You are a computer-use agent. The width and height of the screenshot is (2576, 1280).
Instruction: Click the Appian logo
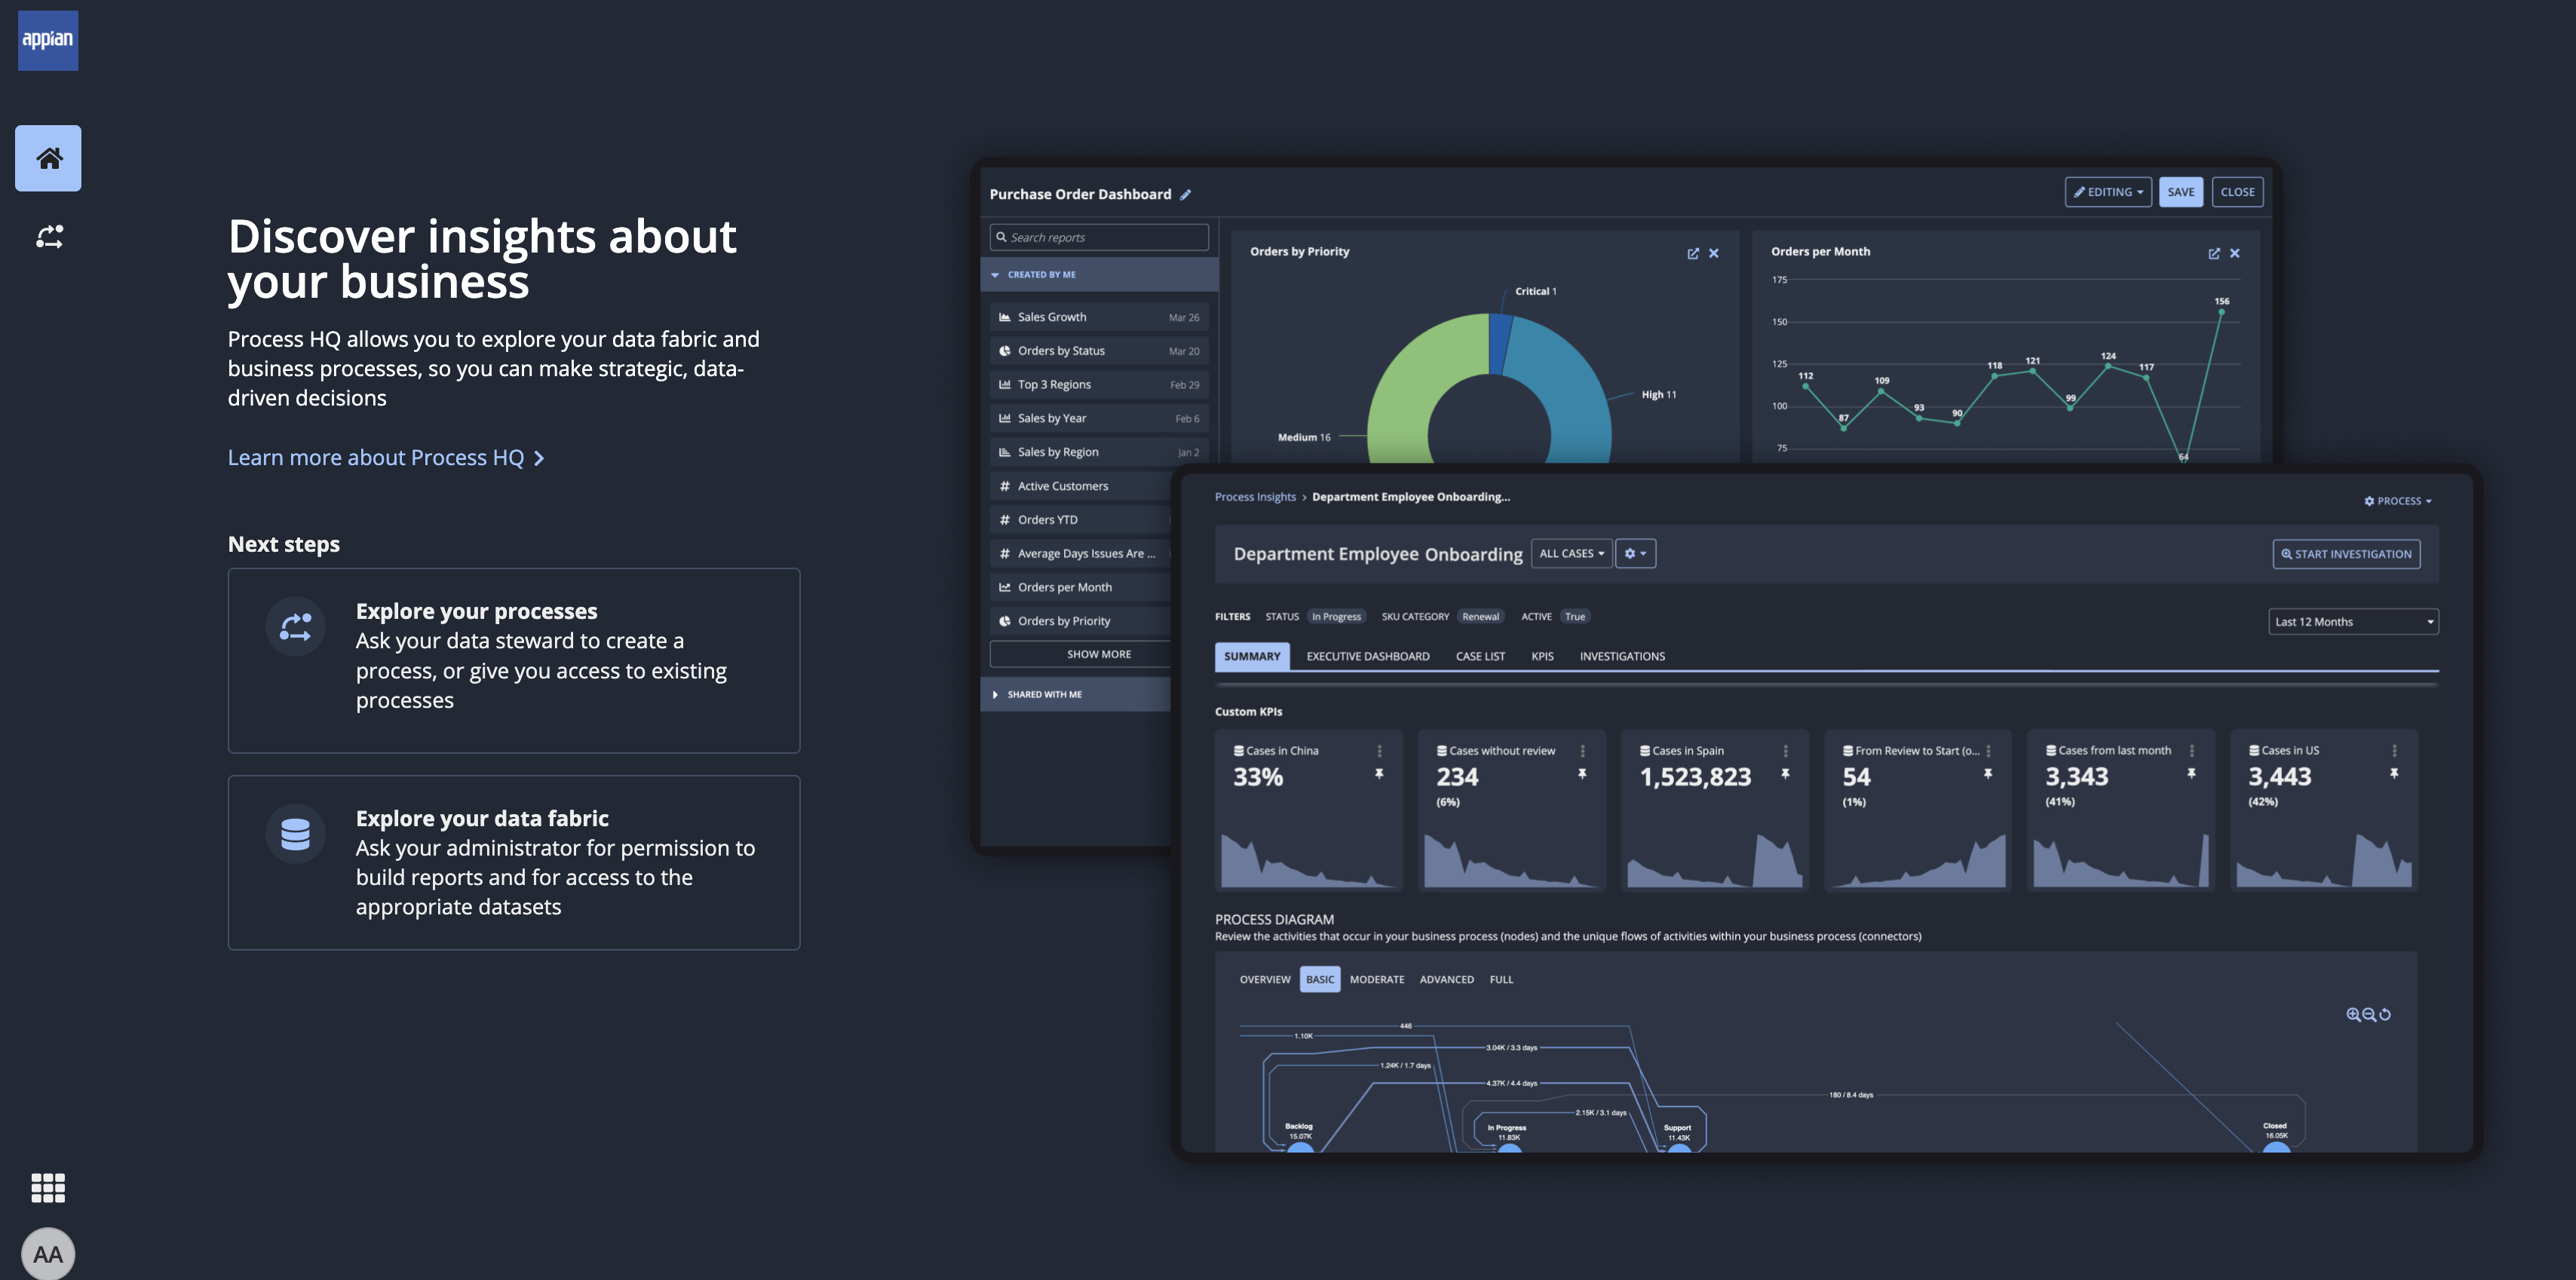[x=48, y=40]
